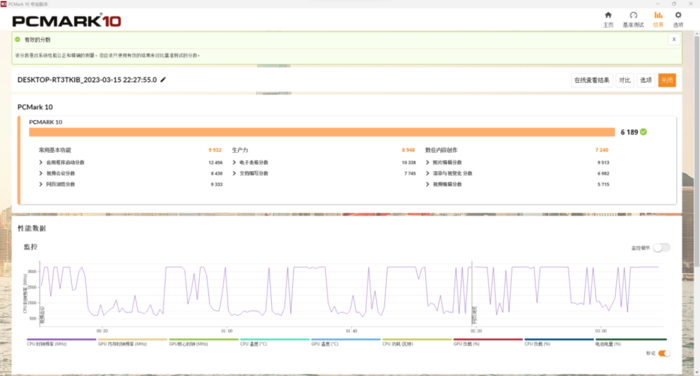Click the purple CPU clock frequency legend swatch
The height and width of the screenshot is (376, 700).
61,339
